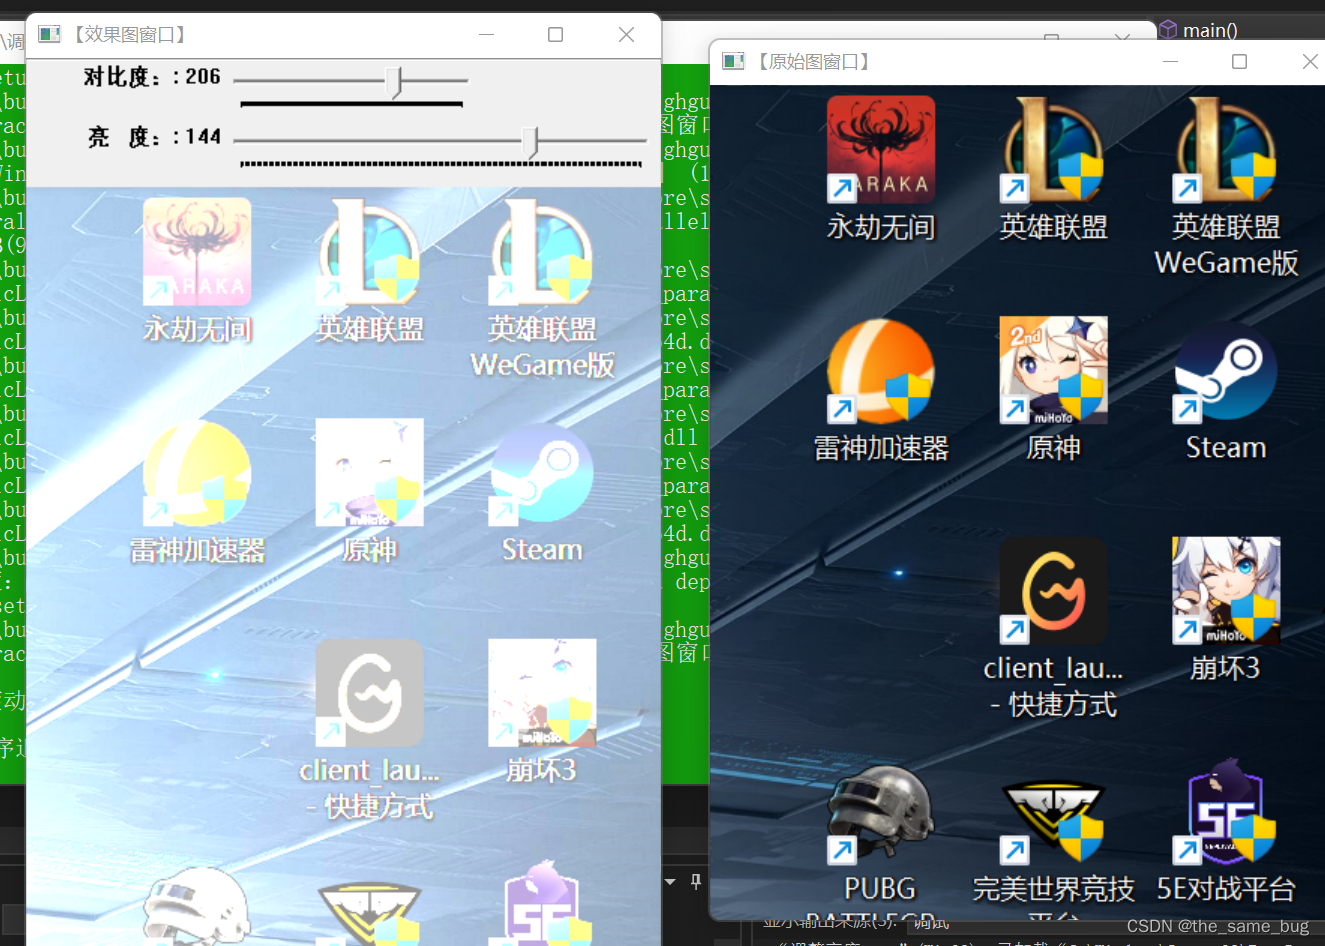The height and width of the screenshot is (946, 1325).
Task: Click the 效果图窗口 title bar app icon
Action: click(49, 34)
